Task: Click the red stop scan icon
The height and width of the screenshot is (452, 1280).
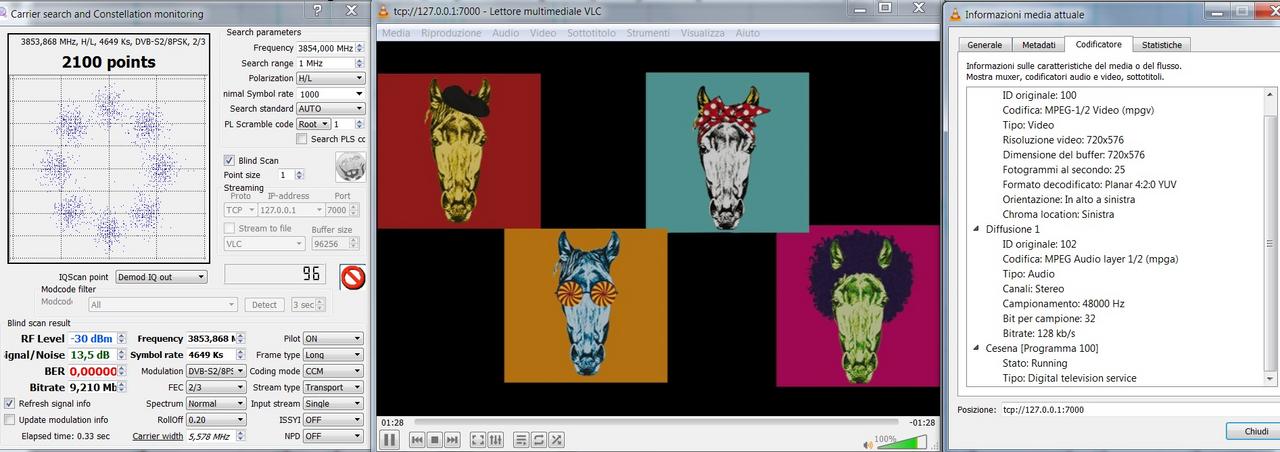Action: [353, 276]
